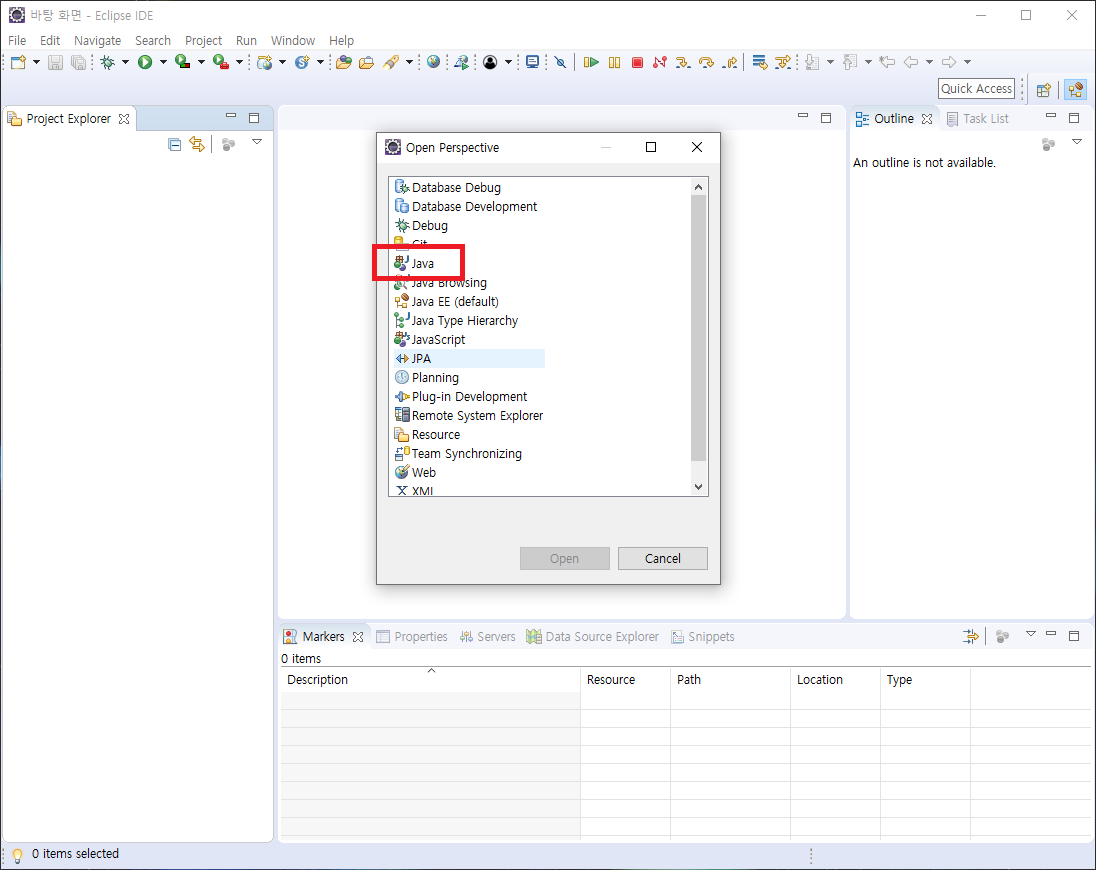Viewport: 1096px width, 870px height.
Task: Click the Step Return icon
Action: point(730,62)
